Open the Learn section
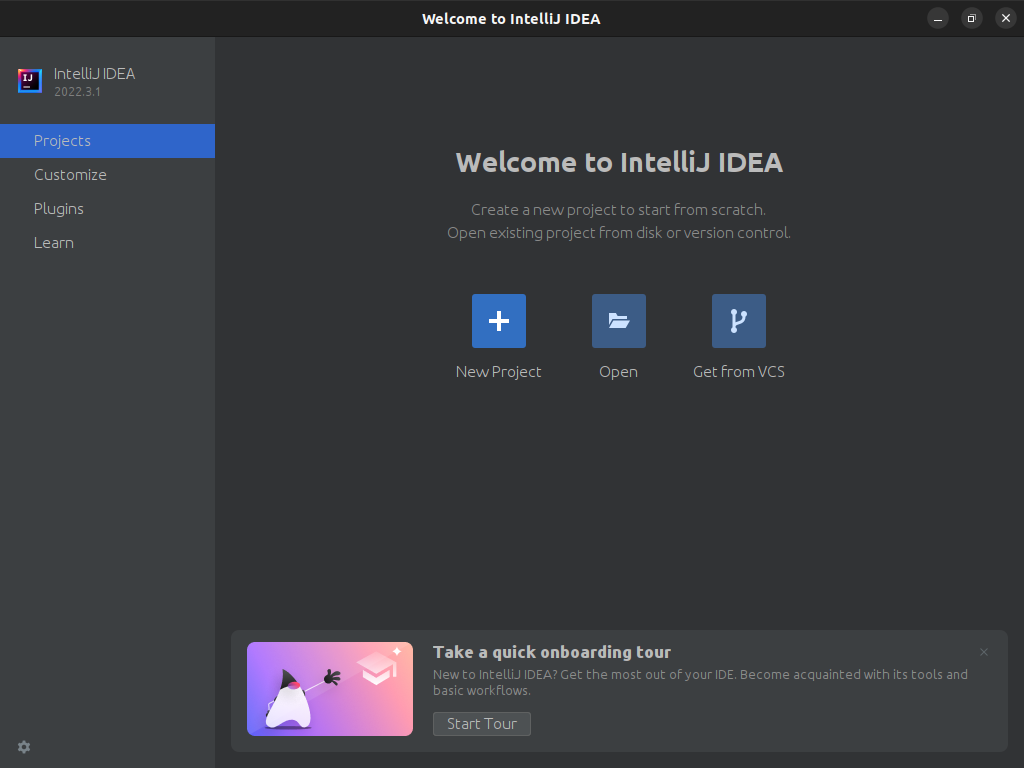 54,242
